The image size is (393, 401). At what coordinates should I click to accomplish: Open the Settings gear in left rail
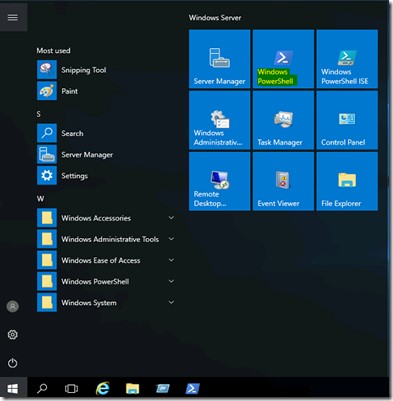[13, 334]
